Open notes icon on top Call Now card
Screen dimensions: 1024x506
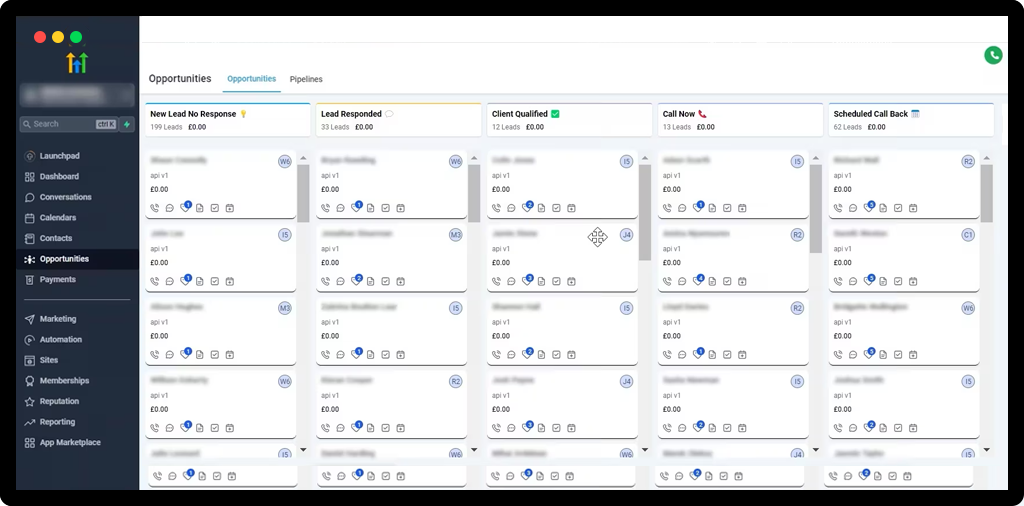711,208
